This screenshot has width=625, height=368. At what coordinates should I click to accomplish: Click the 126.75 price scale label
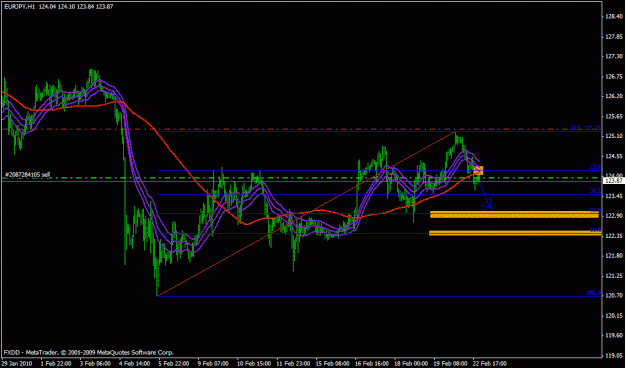(x=614, y=76)
